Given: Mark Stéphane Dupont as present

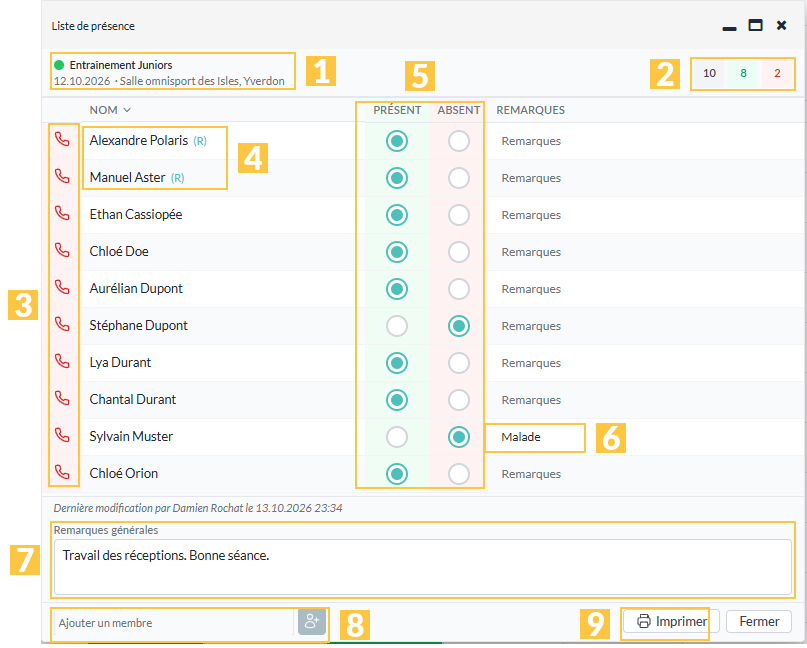Looking at the screenshot, I should (x=397, y=326).
